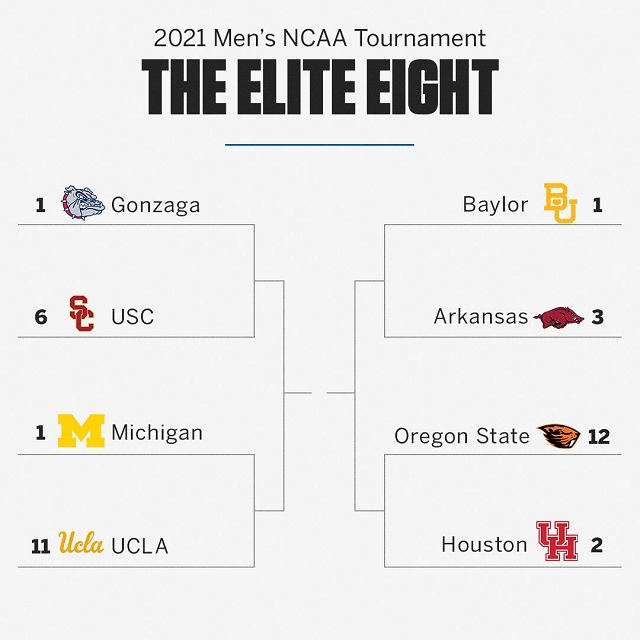Click the Arkansas Razorback hog logo
The height and width of the screenshot is (640, 640).
click(x=559, y=318)
